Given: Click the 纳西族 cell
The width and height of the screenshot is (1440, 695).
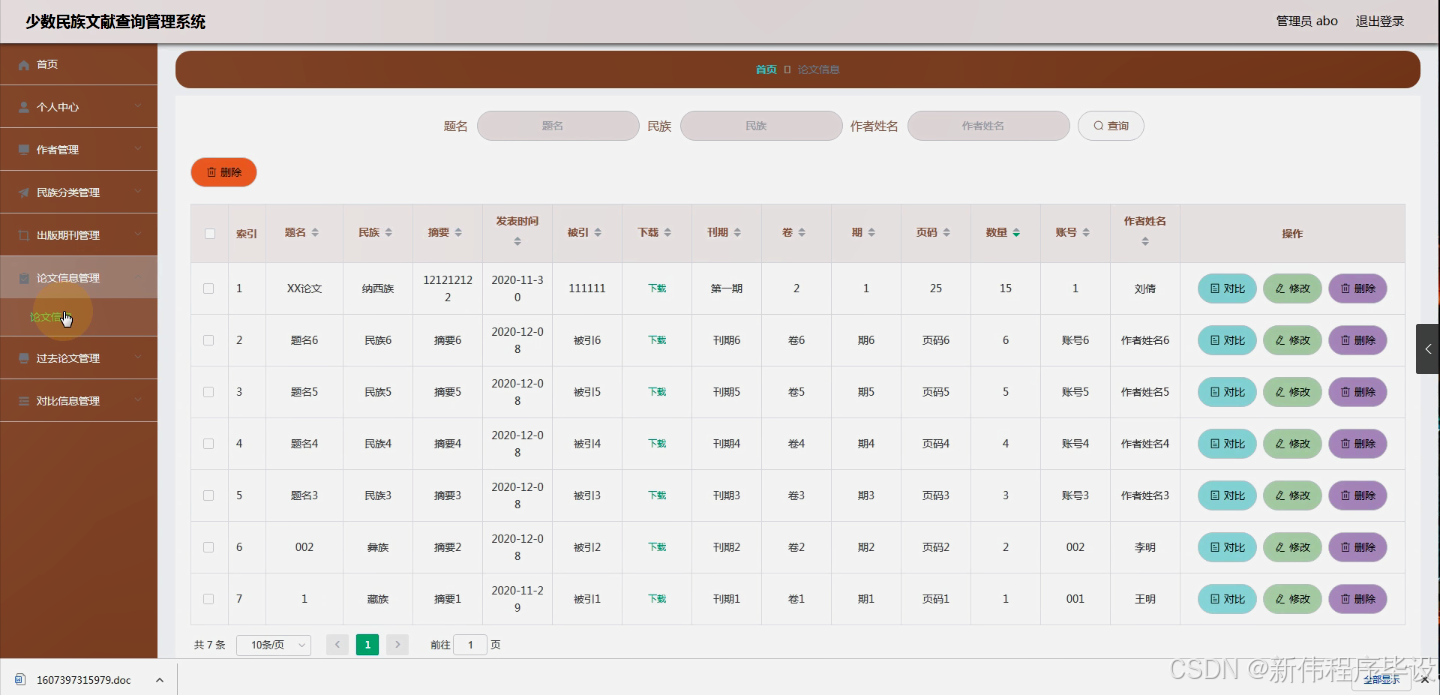Looking at the screenshot, I should [x=378, y=288].
